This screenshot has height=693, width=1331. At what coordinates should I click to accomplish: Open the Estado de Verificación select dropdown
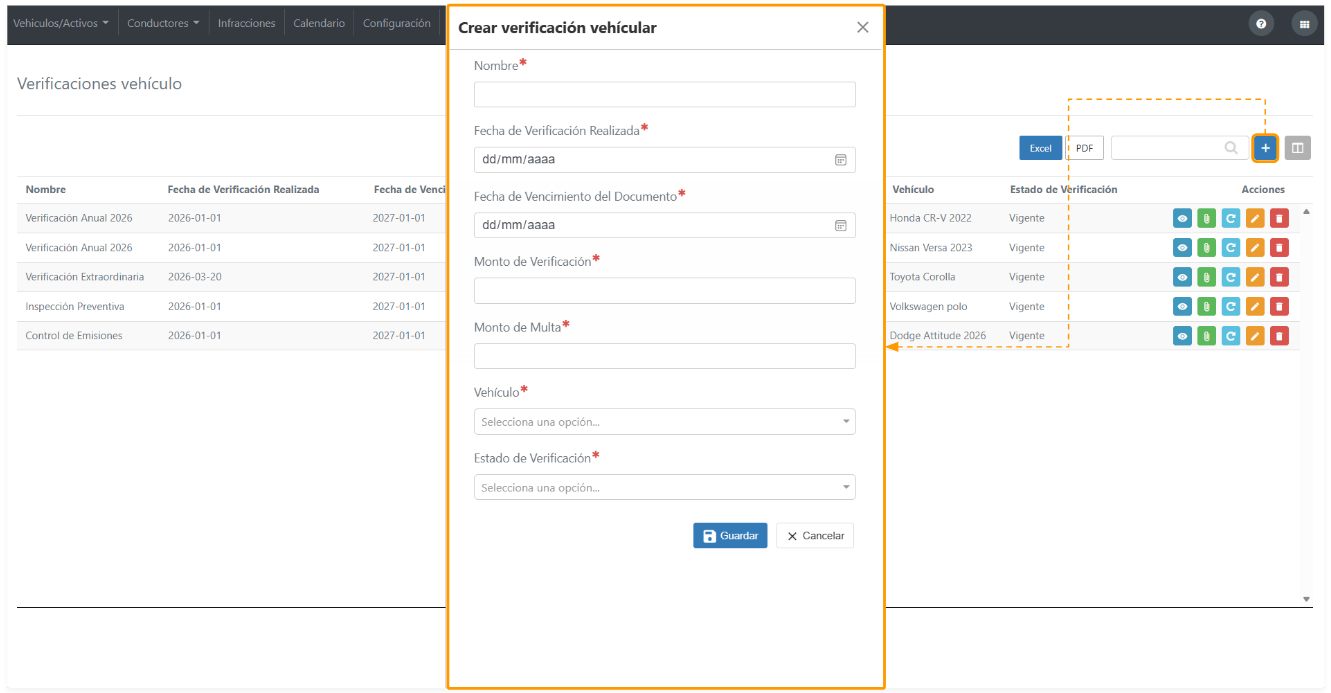click(x=665, y=487)
